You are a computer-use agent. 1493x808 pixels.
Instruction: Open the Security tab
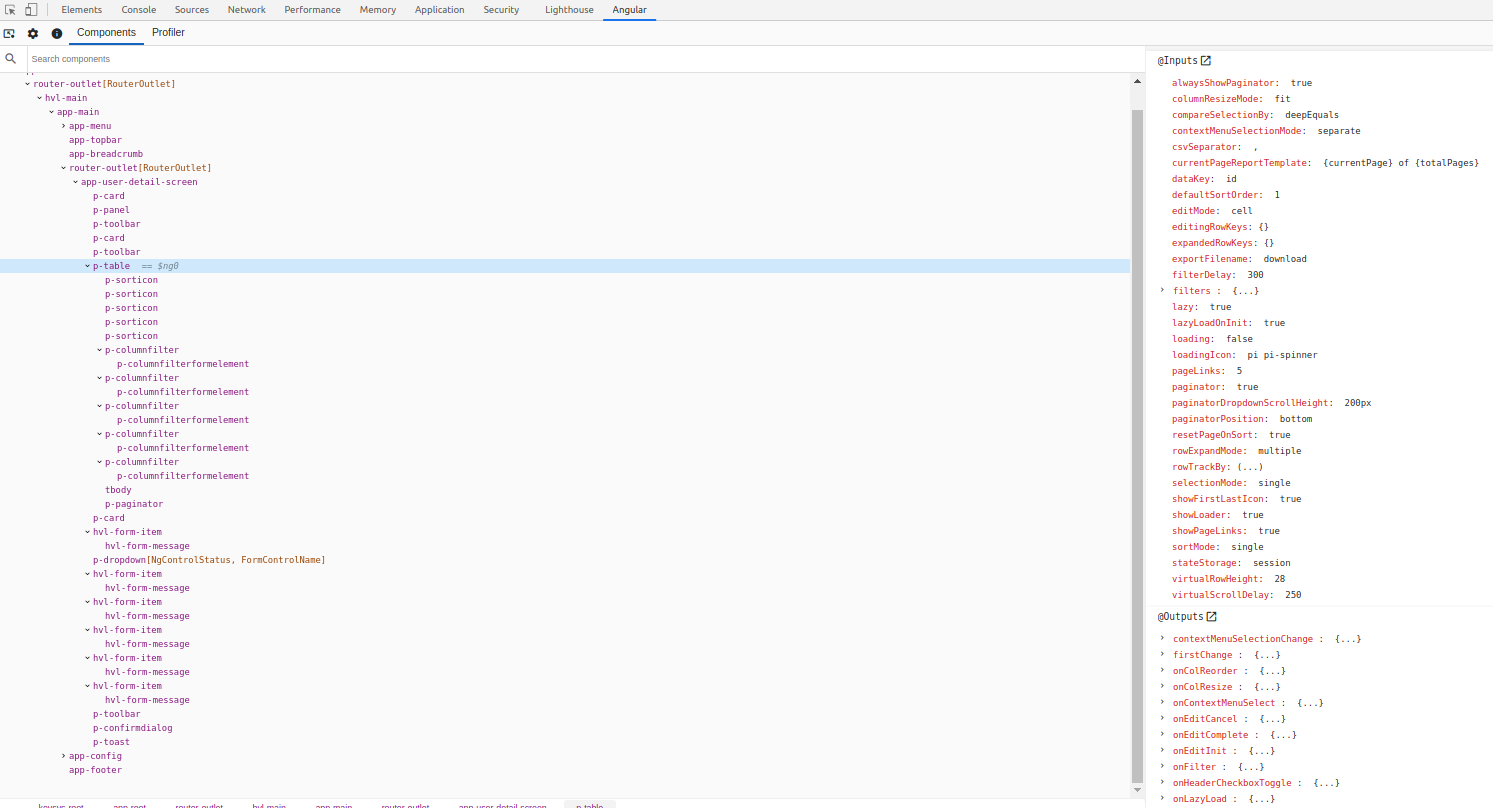point(501,10)
